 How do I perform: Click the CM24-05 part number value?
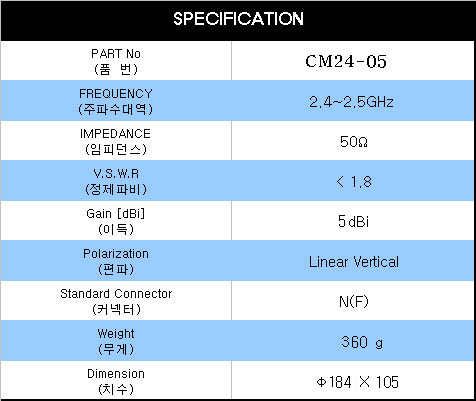346,62
